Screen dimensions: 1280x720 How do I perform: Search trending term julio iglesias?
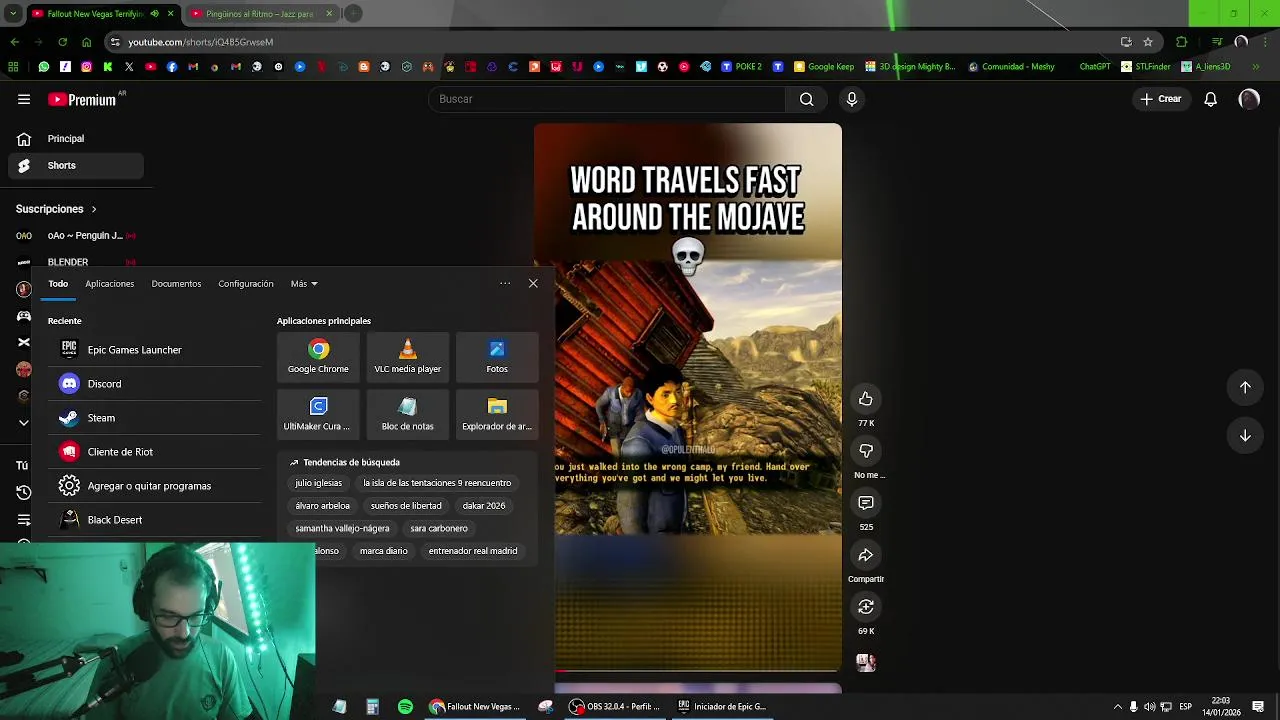coord(318,483)
